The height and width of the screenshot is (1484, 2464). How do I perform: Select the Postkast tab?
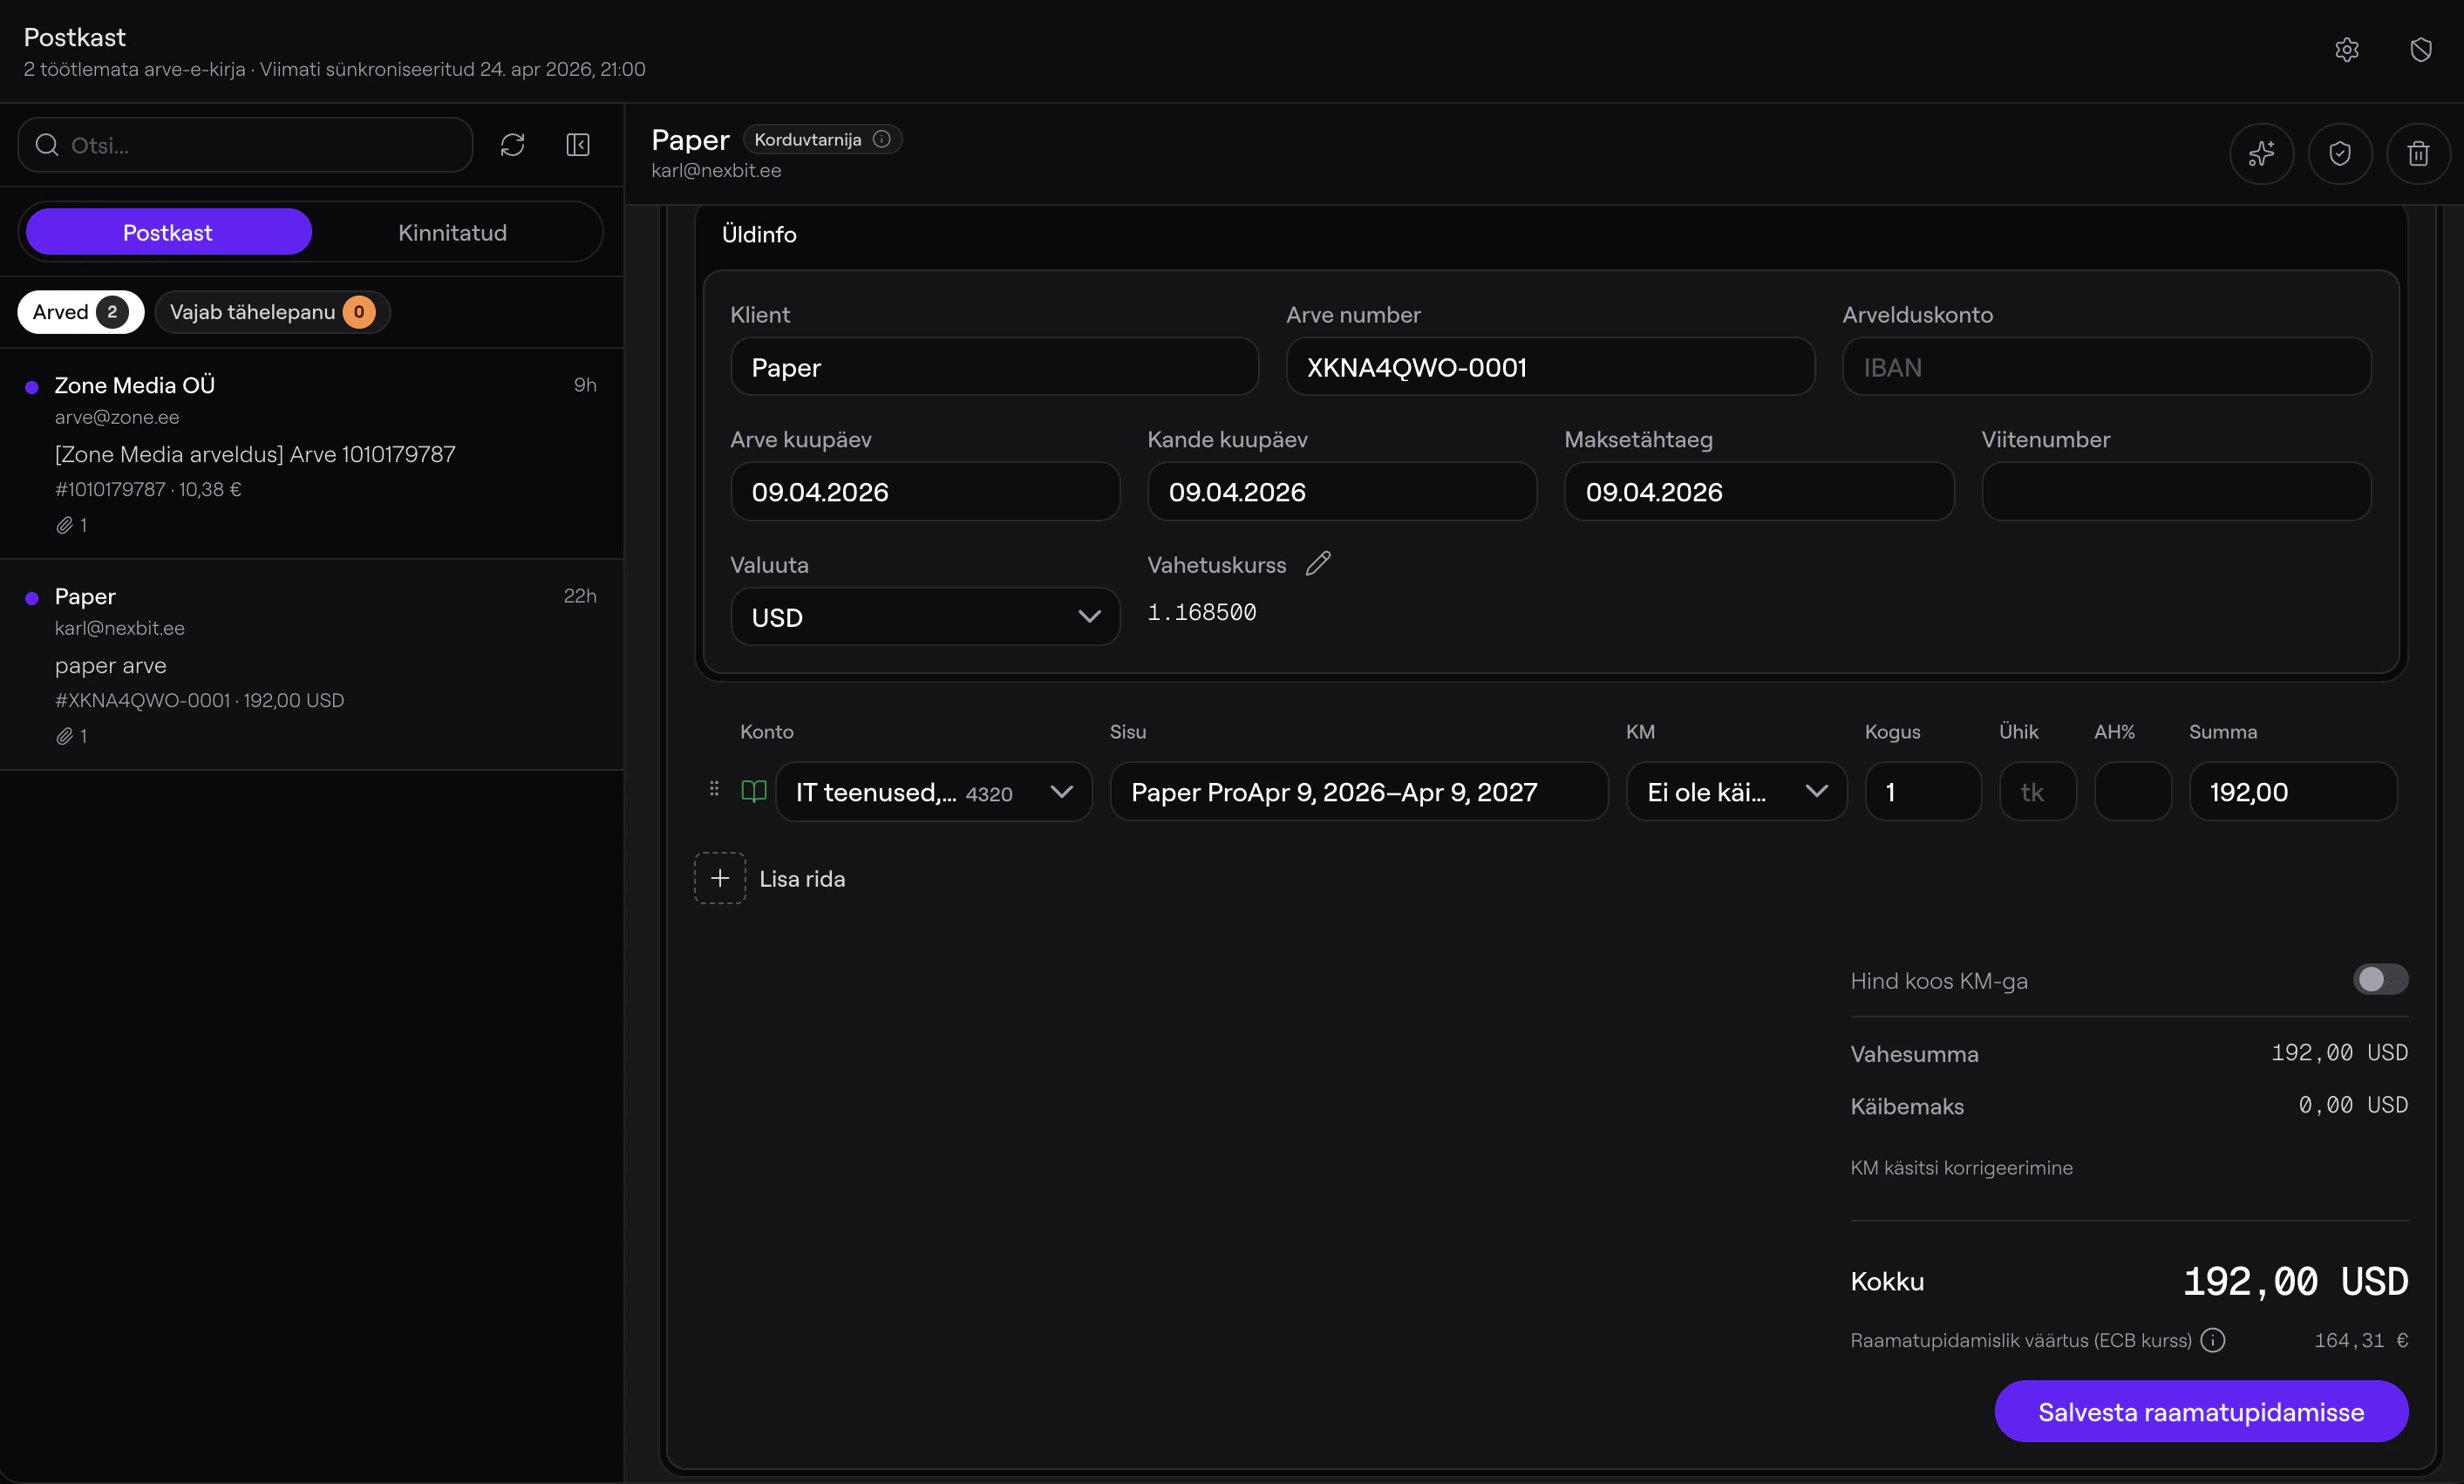click(168, 232)
